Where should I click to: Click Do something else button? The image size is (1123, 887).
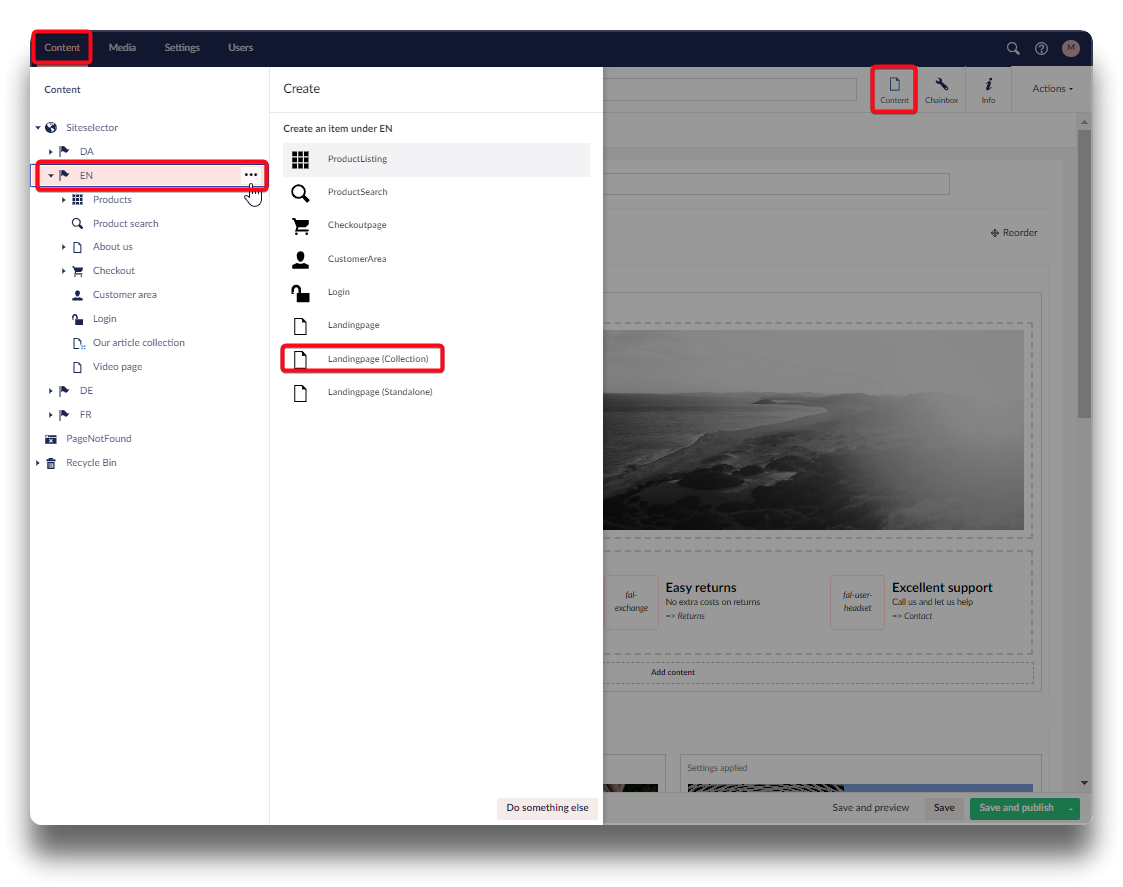tap(547, 808)
